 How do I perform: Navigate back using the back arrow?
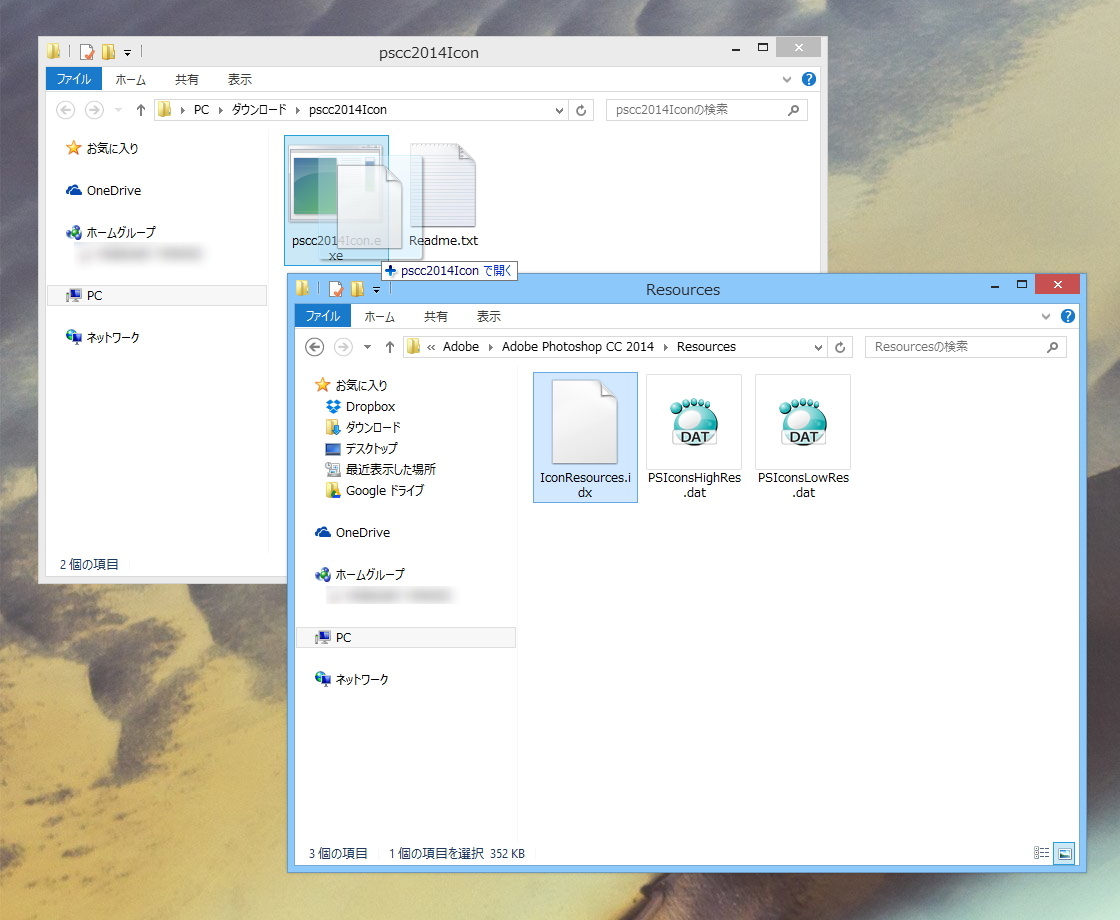pos(314,346)
